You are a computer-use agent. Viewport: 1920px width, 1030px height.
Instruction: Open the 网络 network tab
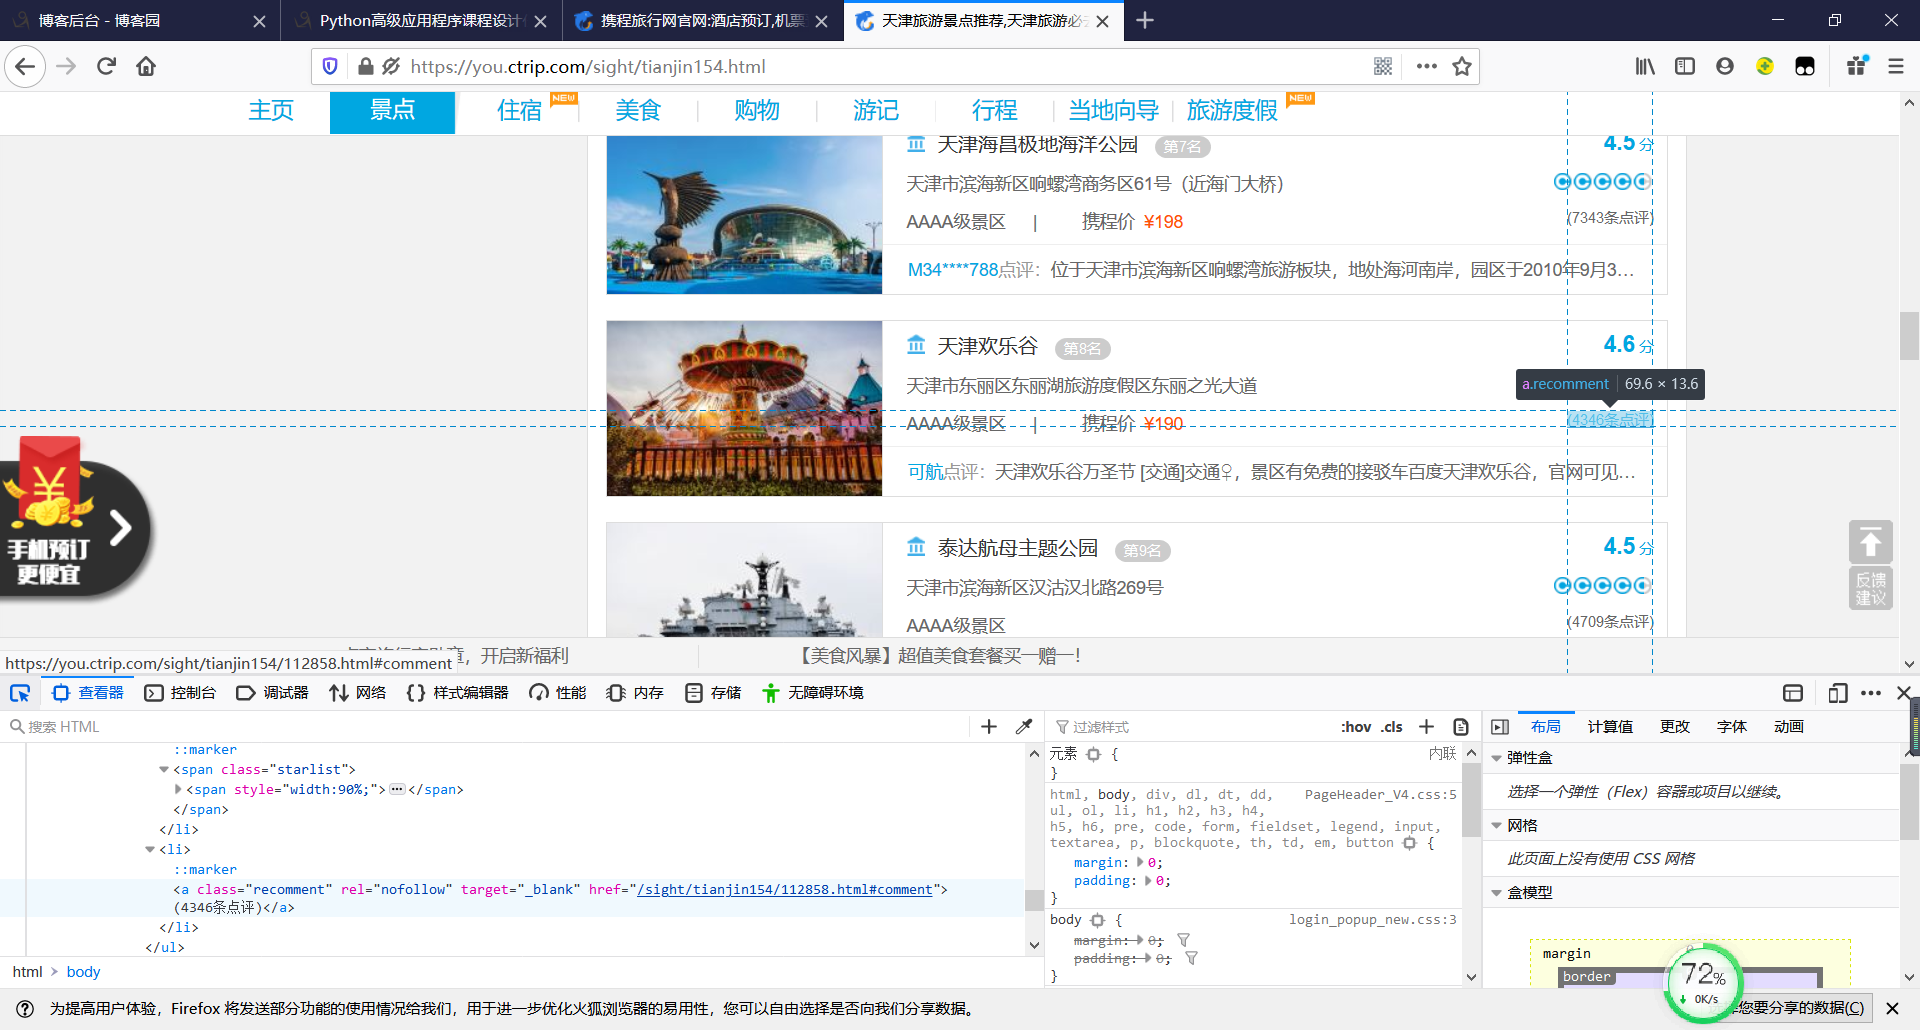[x=357, y=693]
